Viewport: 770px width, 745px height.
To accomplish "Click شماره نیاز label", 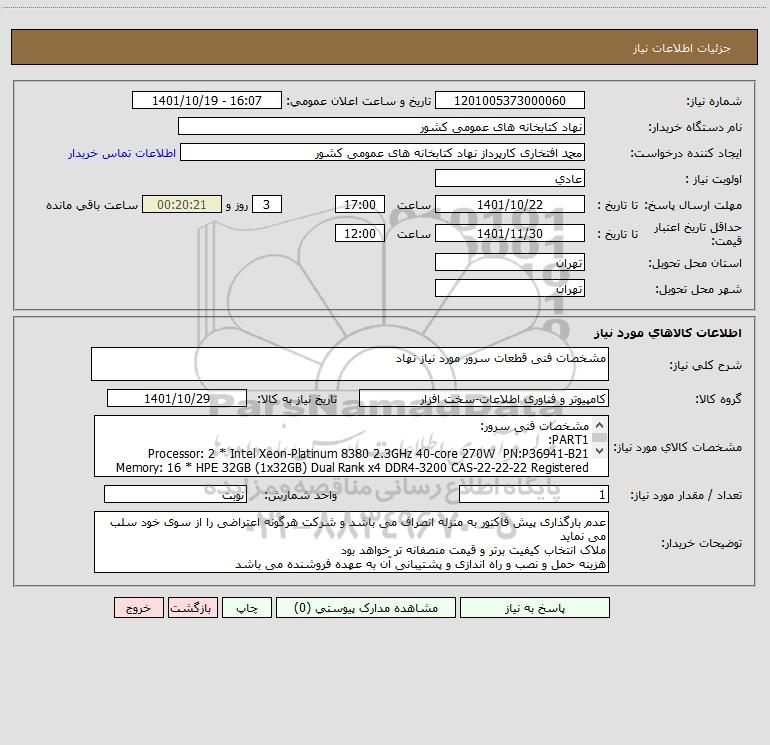I will 714,101.
